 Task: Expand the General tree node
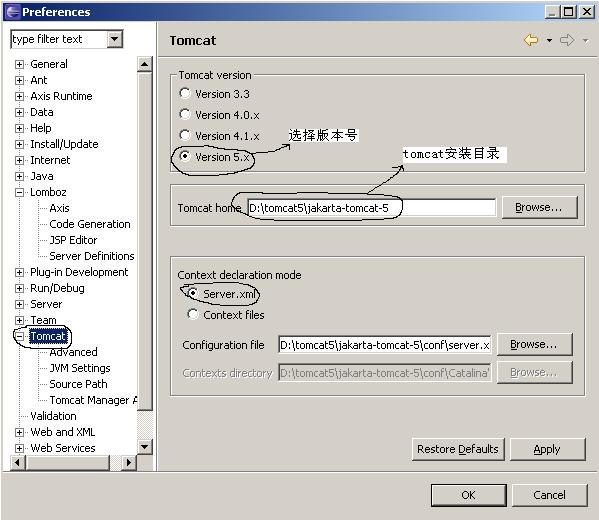[19, 64]
